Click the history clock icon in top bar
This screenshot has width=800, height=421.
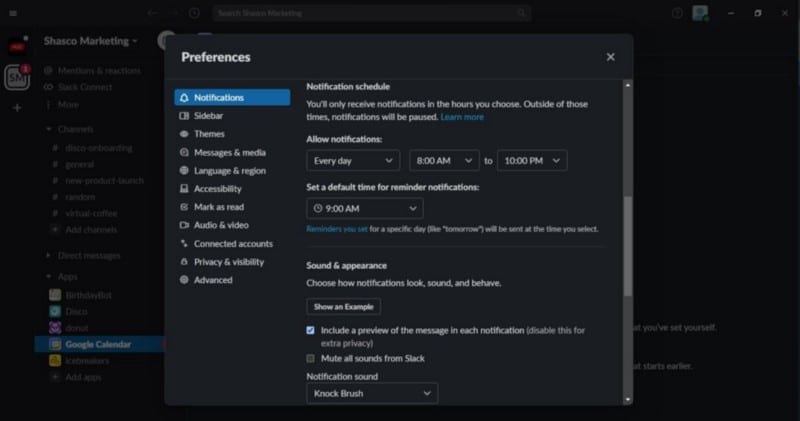point(194,13)
